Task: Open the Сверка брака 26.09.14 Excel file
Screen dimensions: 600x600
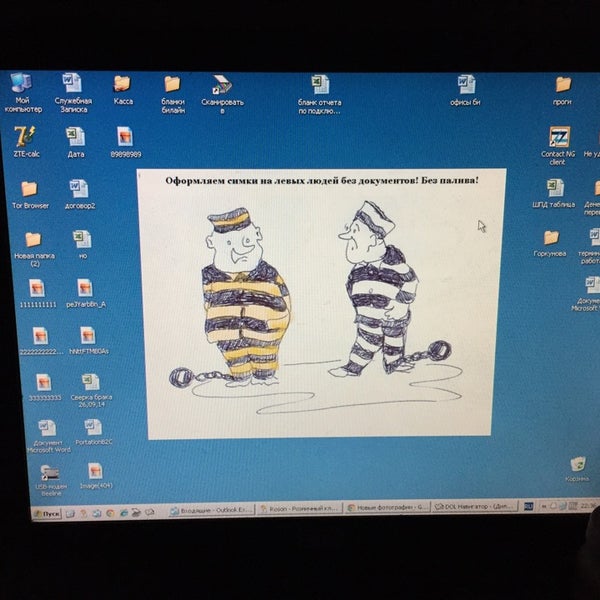Action: [91, 391]
